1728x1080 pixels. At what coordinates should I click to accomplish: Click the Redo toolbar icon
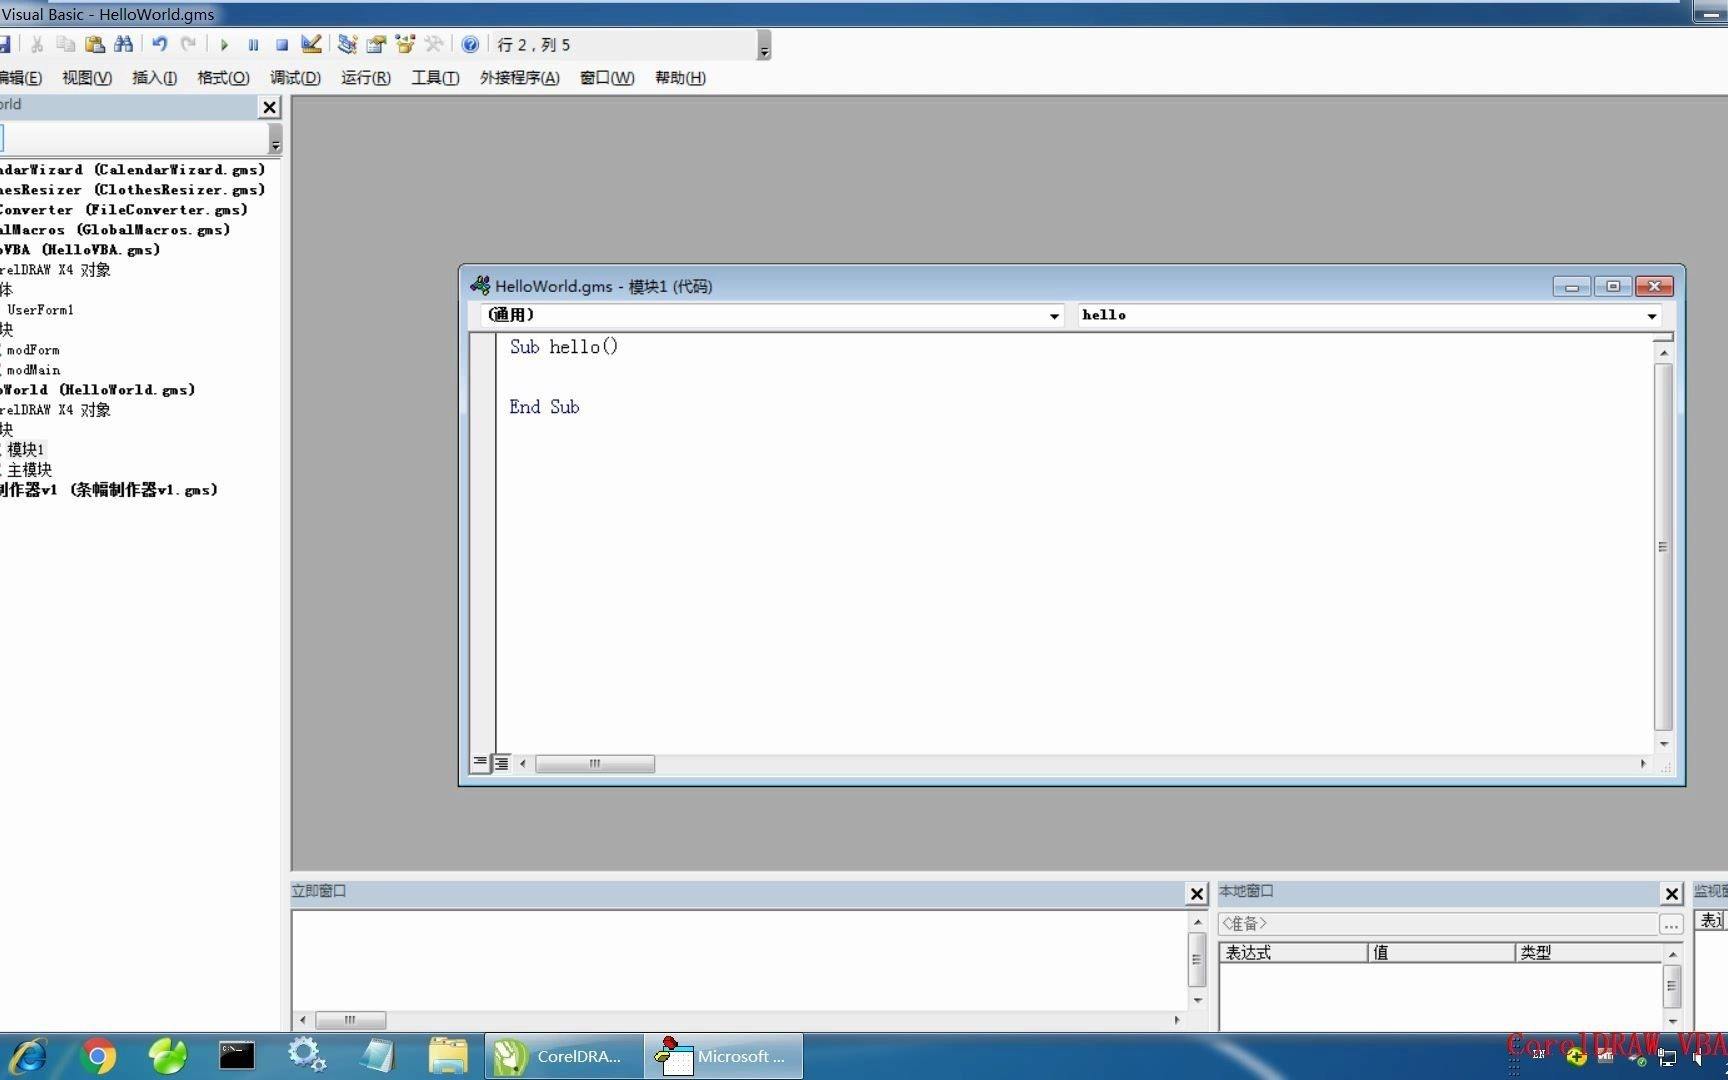click(188, 44)
